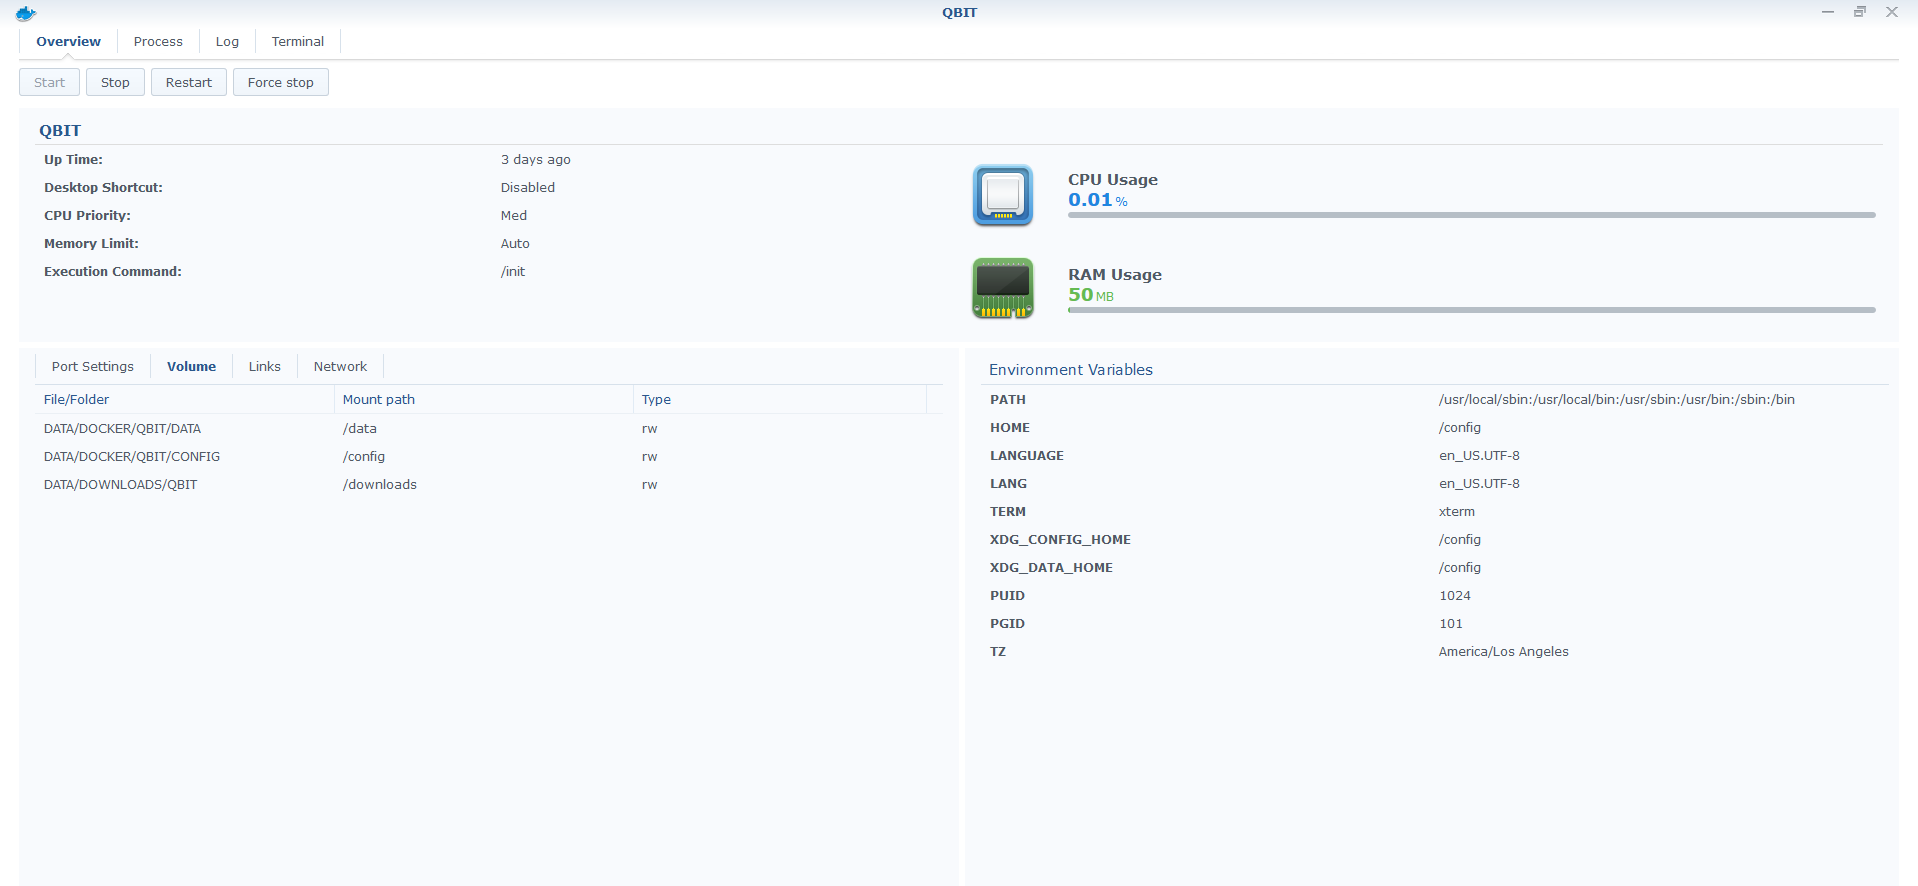
Task: Click the Desktop Shortcut Disabled value
Action: 528,187
